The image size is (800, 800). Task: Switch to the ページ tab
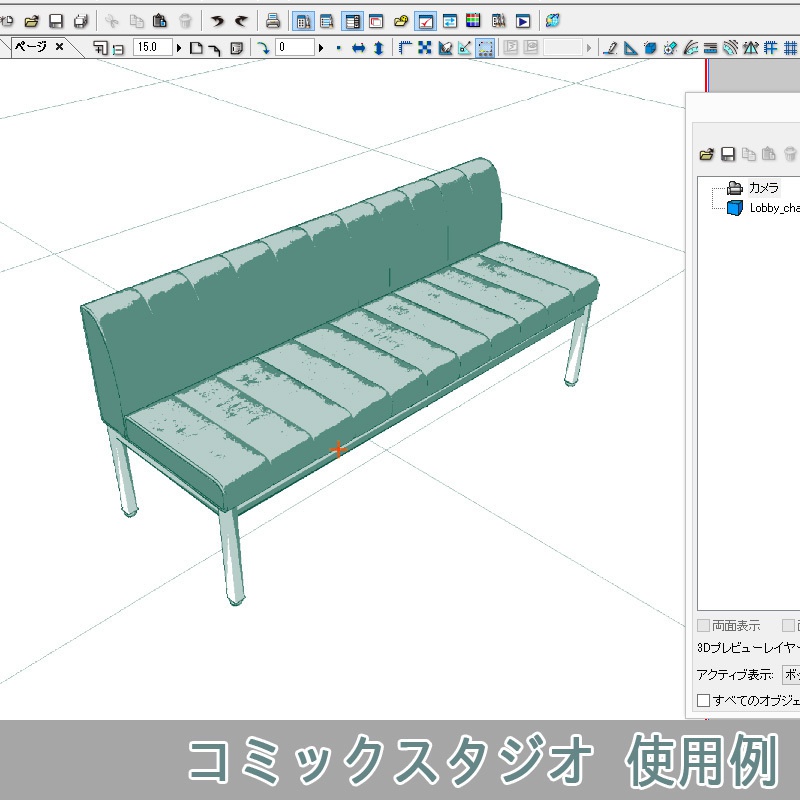tap(33, 46)
